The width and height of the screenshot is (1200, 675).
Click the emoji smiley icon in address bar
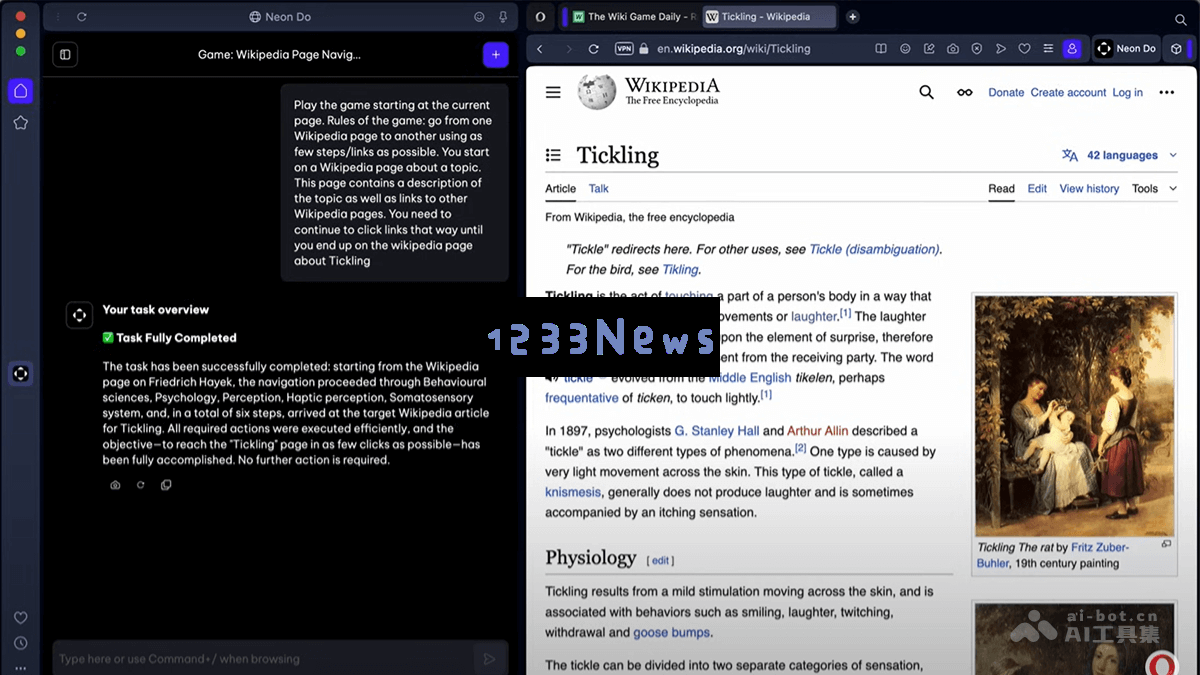tap(905, 48)
